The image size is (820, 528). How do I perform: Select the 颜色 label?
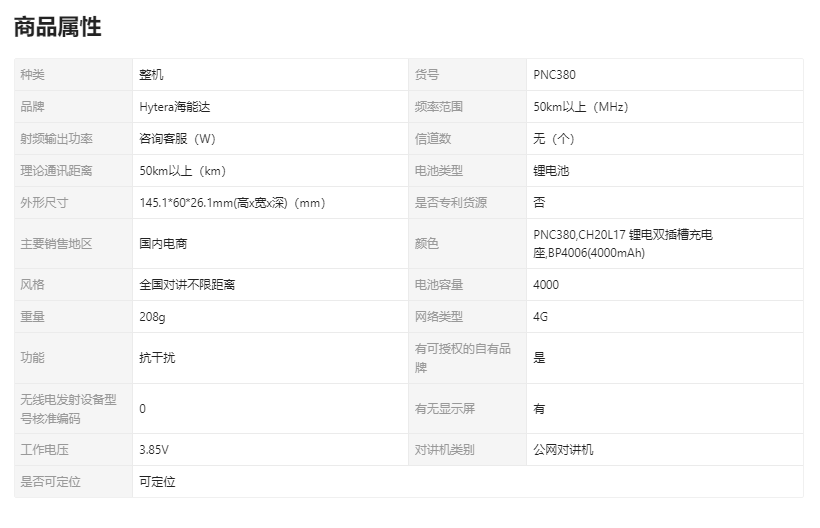pos(427,244)
